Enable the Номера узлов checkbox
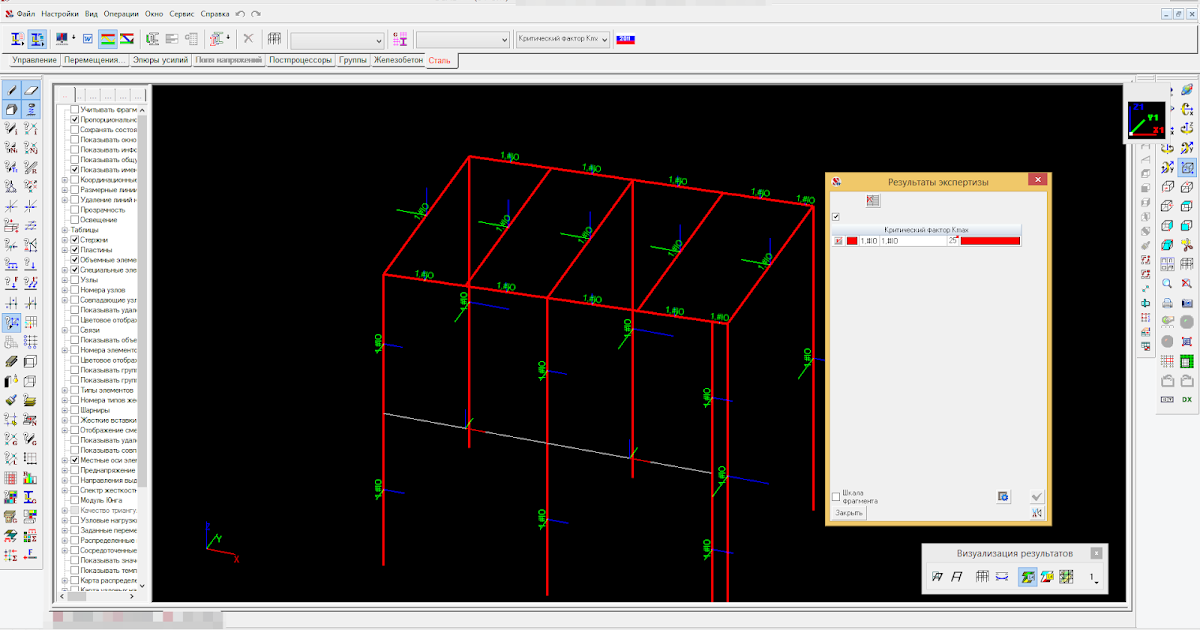The image size is (1200, 630). pos(75,290)
